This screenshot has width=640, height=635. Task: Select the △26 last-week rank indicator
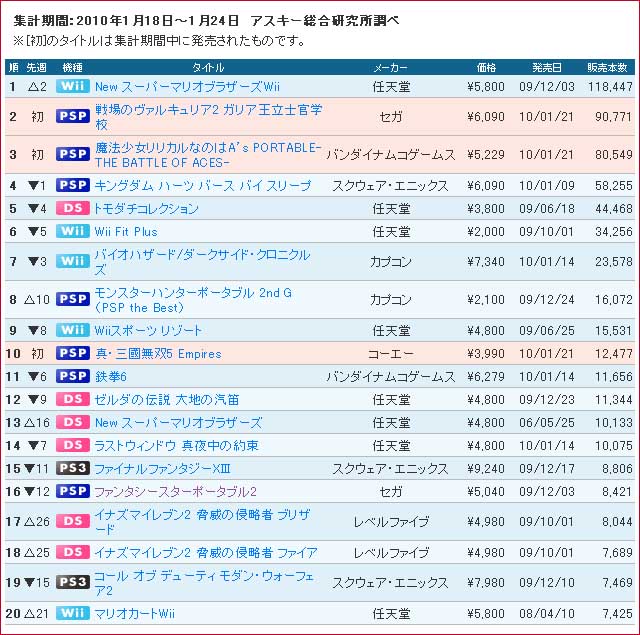[37, 522]
